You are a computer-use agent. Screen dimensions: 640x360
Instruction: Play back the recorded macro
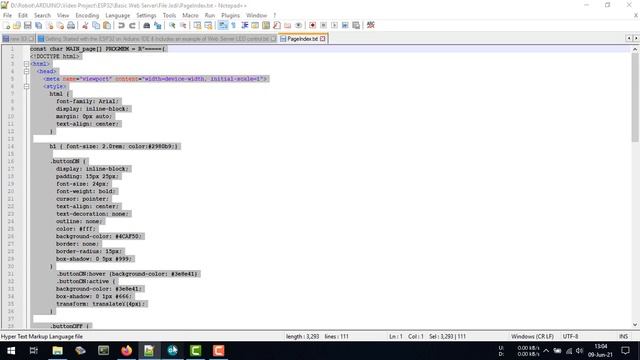334,25
